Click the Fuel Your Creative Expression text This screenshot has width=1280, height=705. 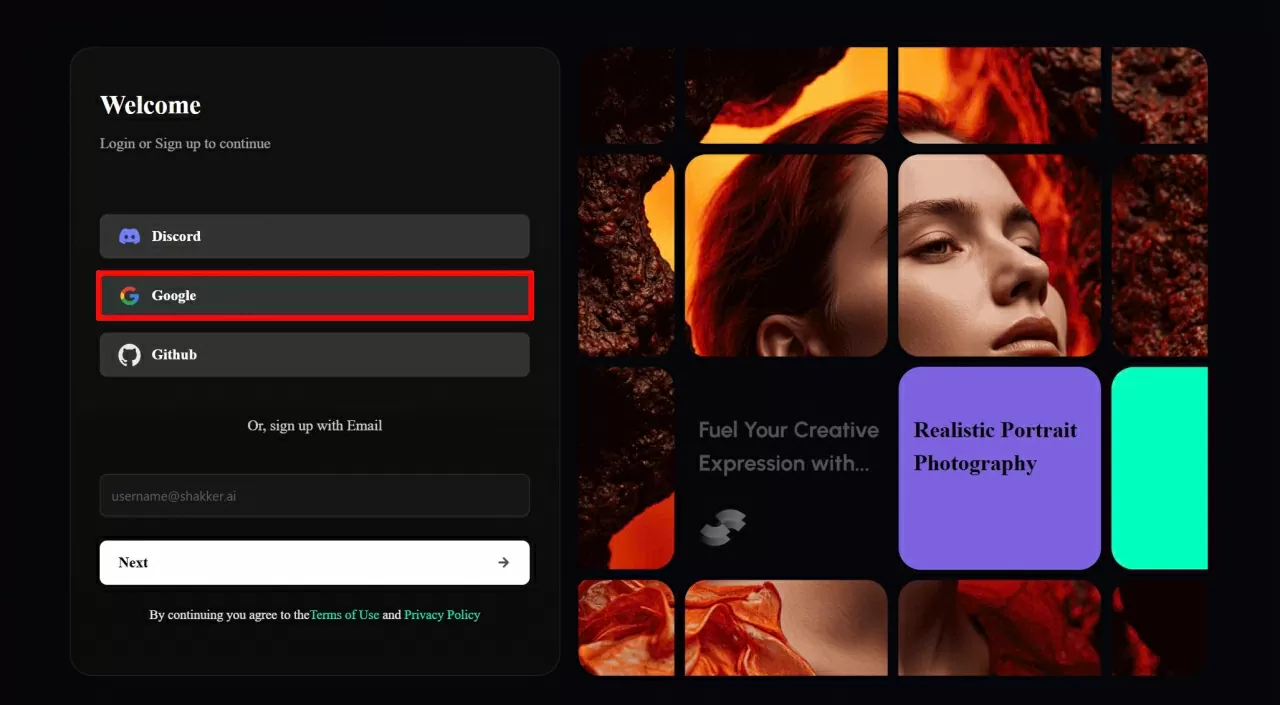click(x=788, y=446)
